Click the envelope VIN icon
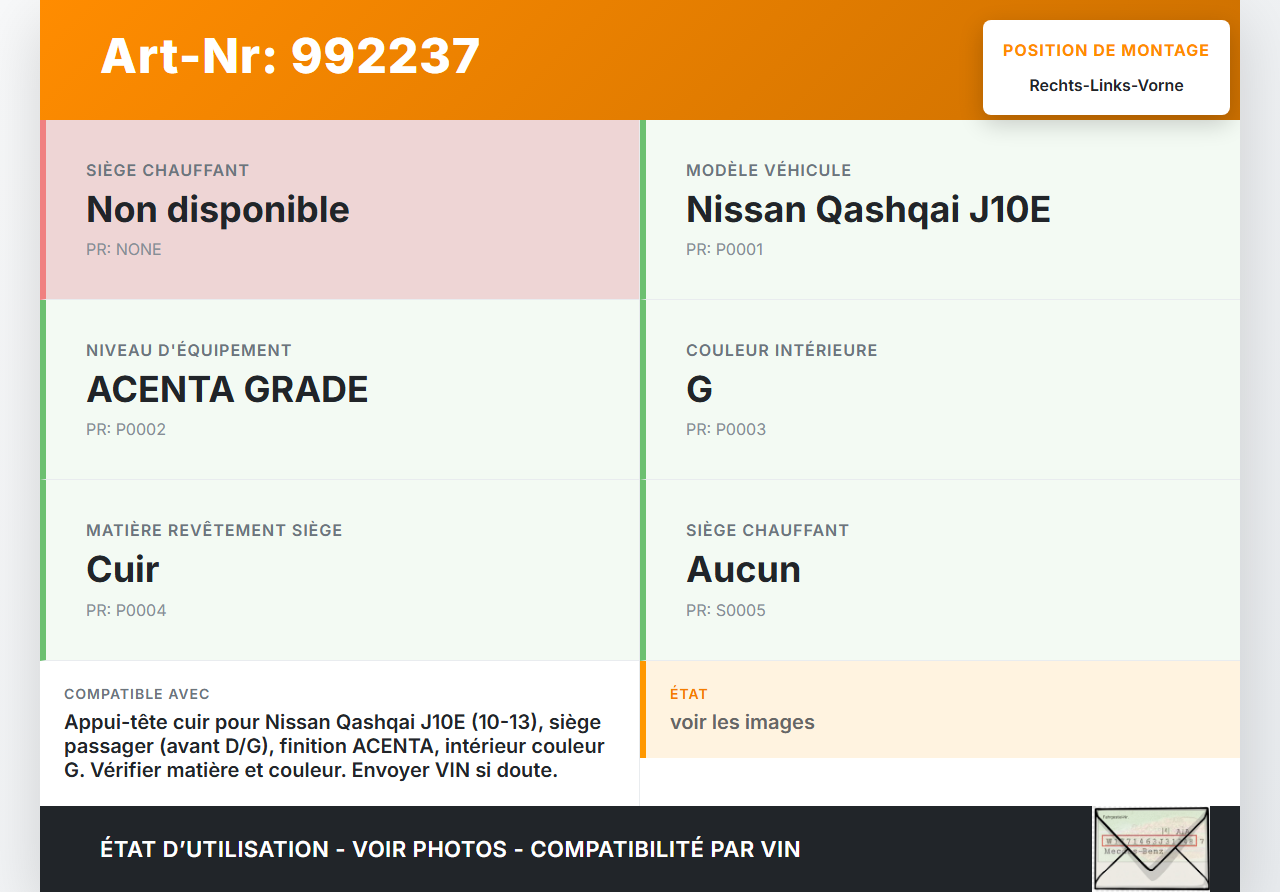 1150,848
